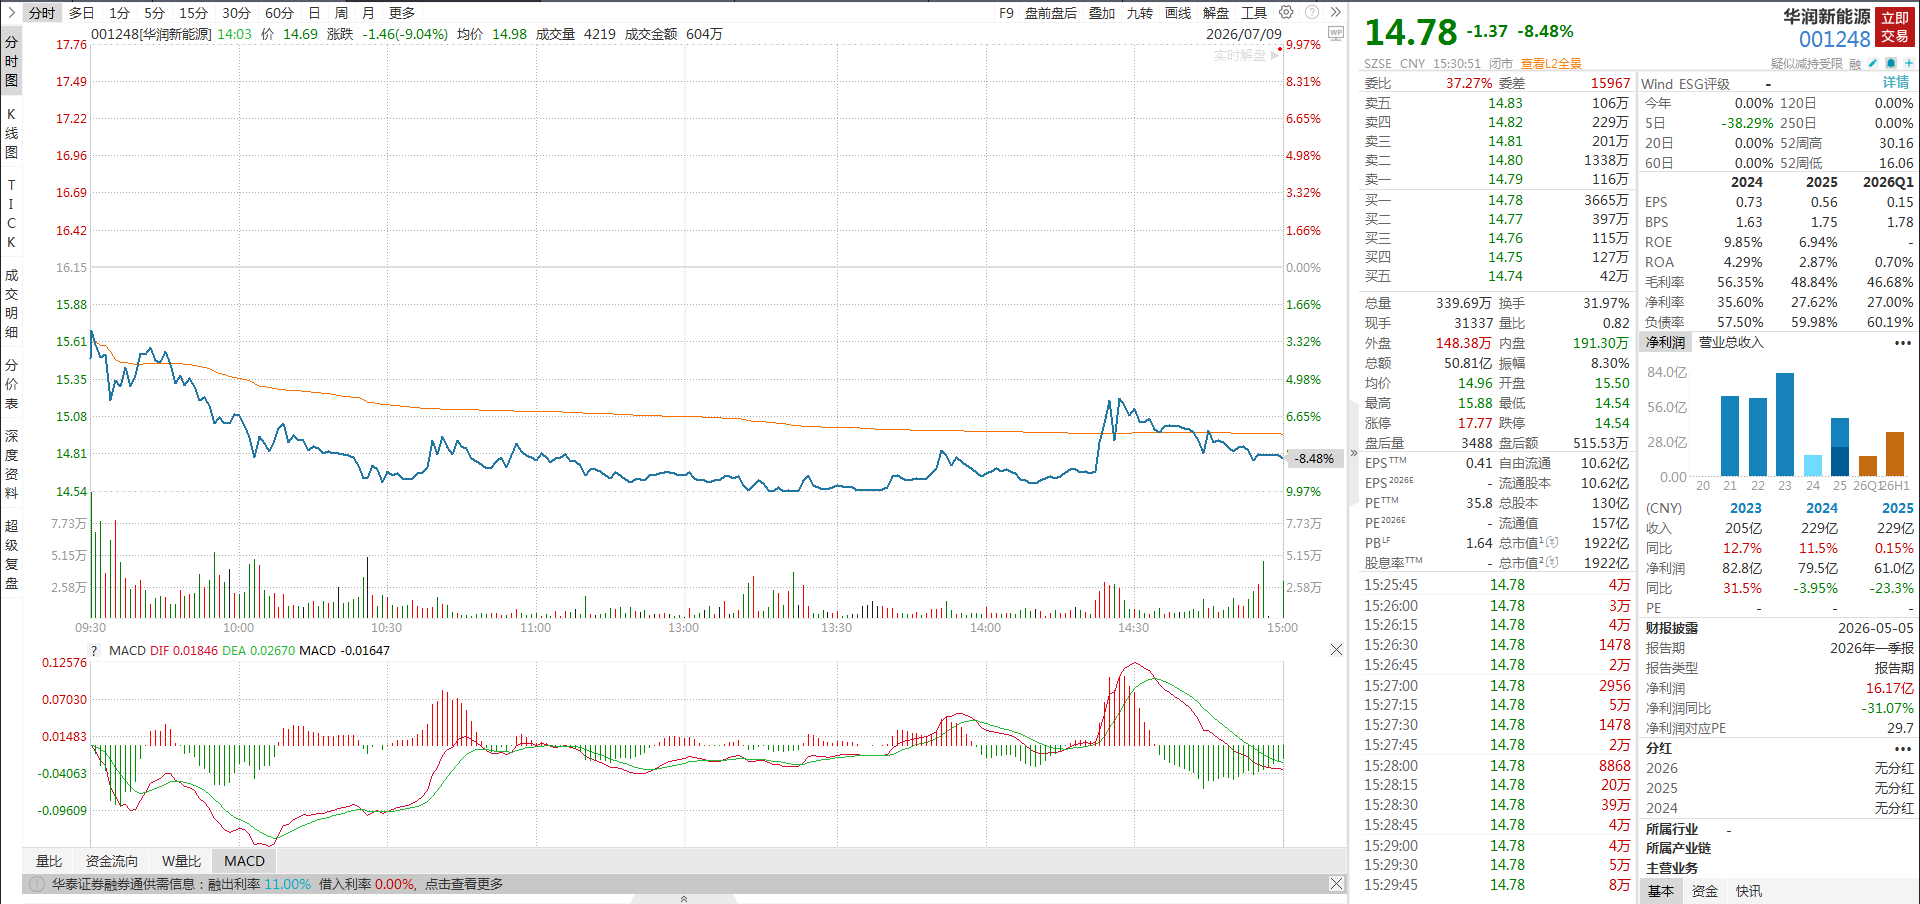Viewport: 1920px width, 904px height.
Task: Select the 营业总收入 tab
Action: 1731,343
